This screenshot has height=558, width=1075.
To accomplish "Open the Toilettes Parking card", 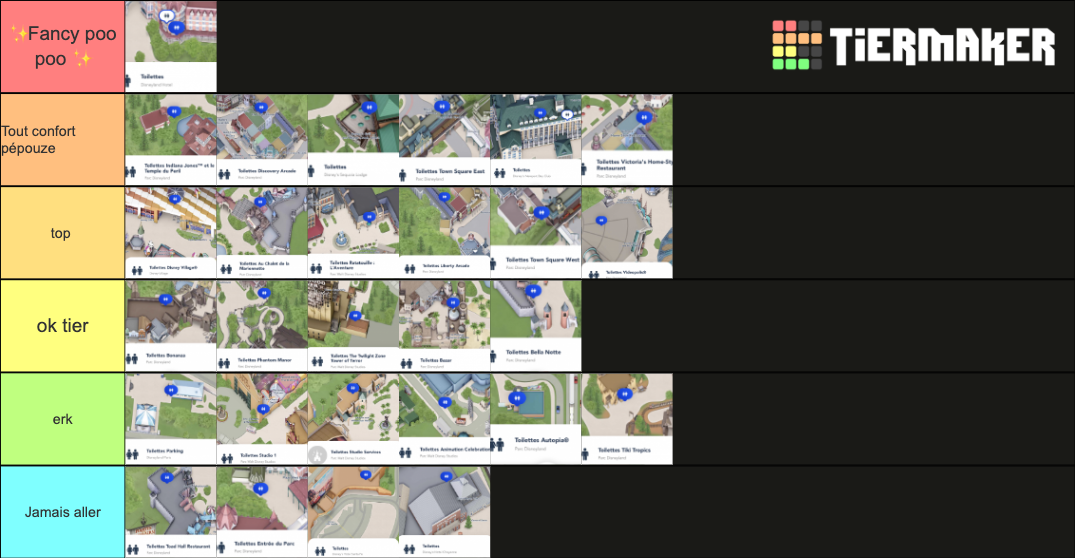I will pos(171,419).
